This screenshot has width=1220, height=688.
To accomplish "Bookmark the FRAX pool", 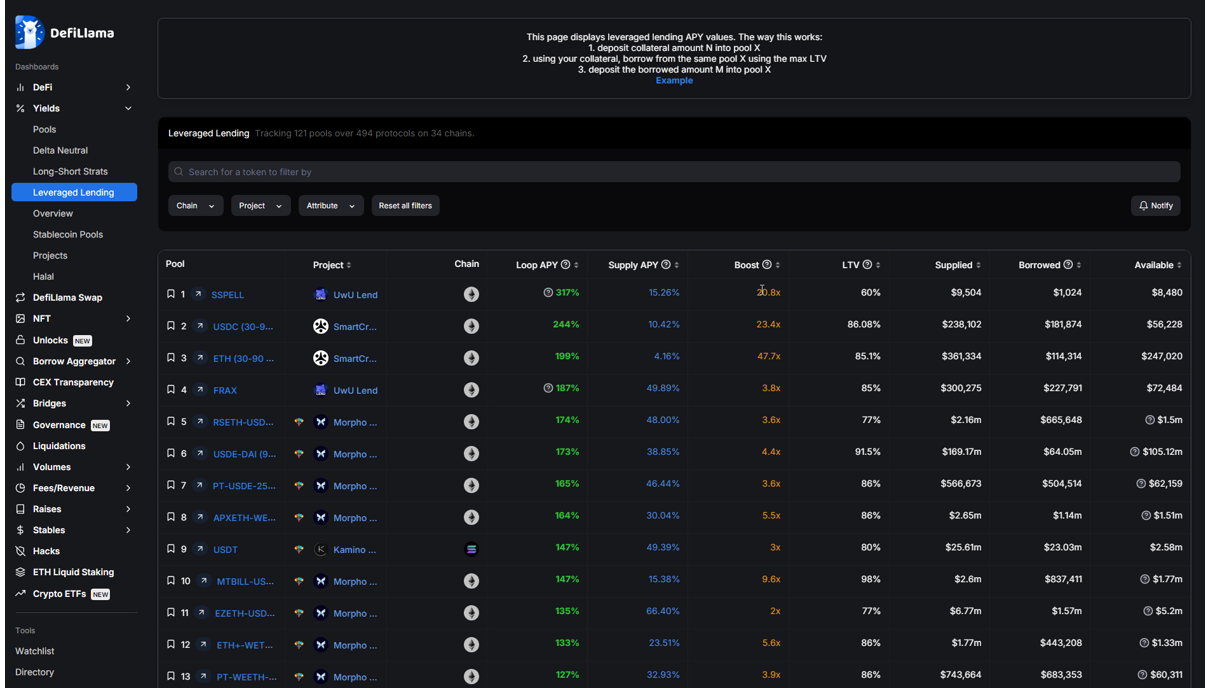I will [x=170, y=389].
